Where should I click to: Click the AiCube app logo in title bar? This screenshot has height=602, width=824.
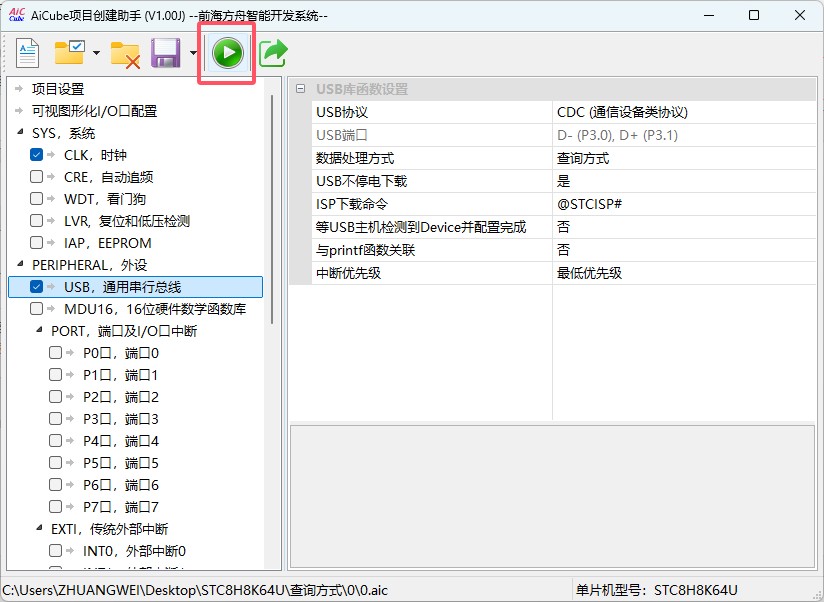click(x=16, y=15)
